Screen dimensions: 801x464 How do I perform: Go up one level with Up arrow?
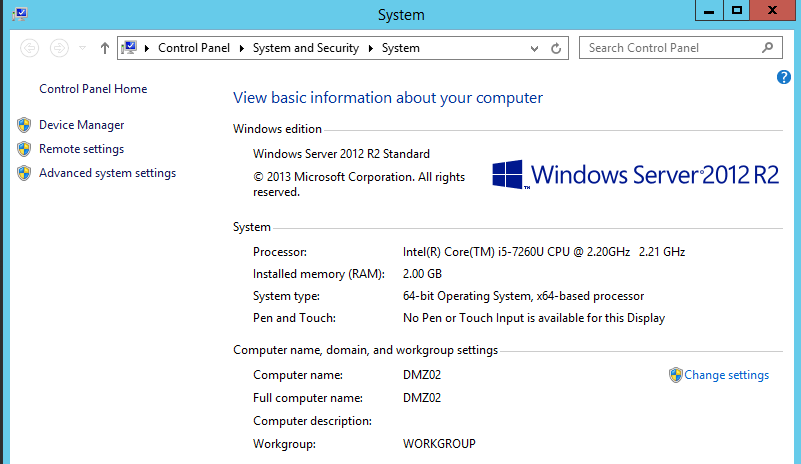(105, 48)
